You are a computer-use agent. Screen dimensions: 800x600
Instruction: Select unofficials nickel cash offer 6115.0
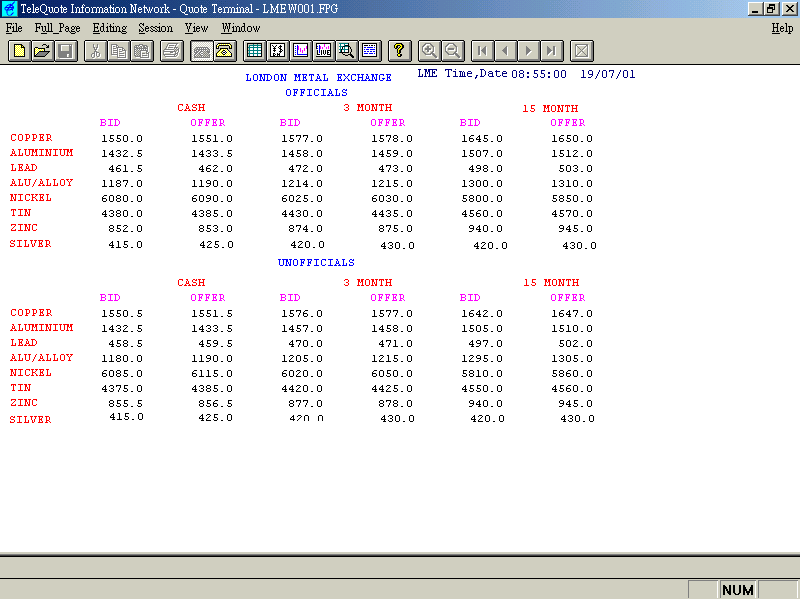[x=212, y=374]
